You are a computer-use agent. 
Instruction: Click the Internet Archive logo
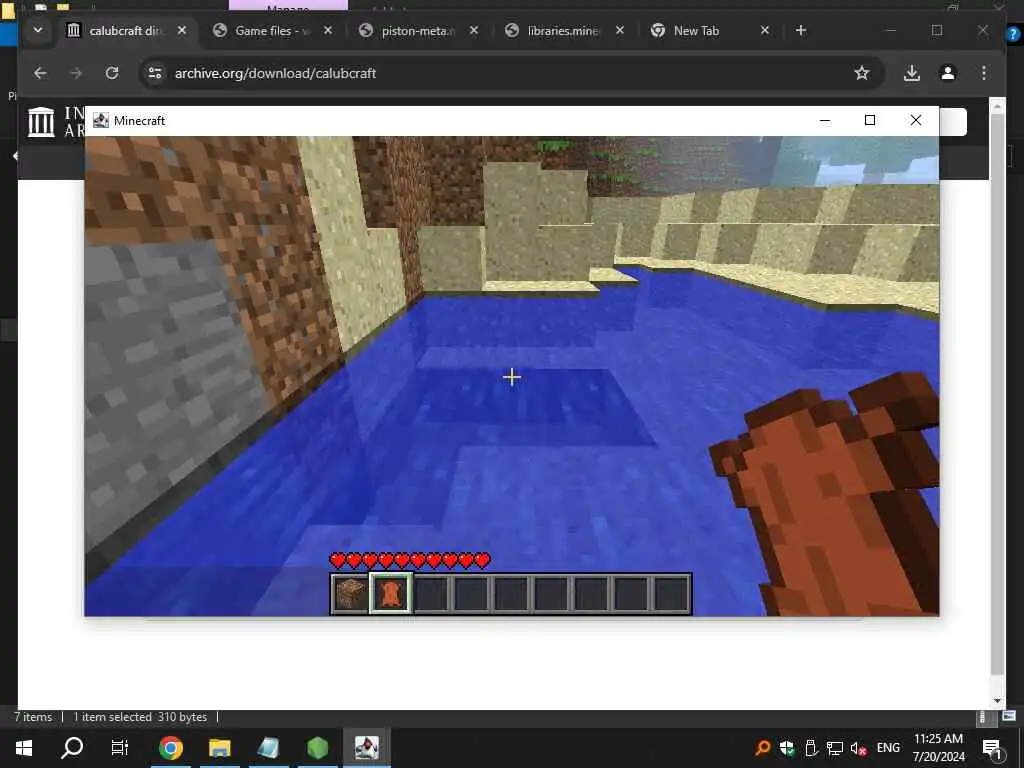click(41, 121)
